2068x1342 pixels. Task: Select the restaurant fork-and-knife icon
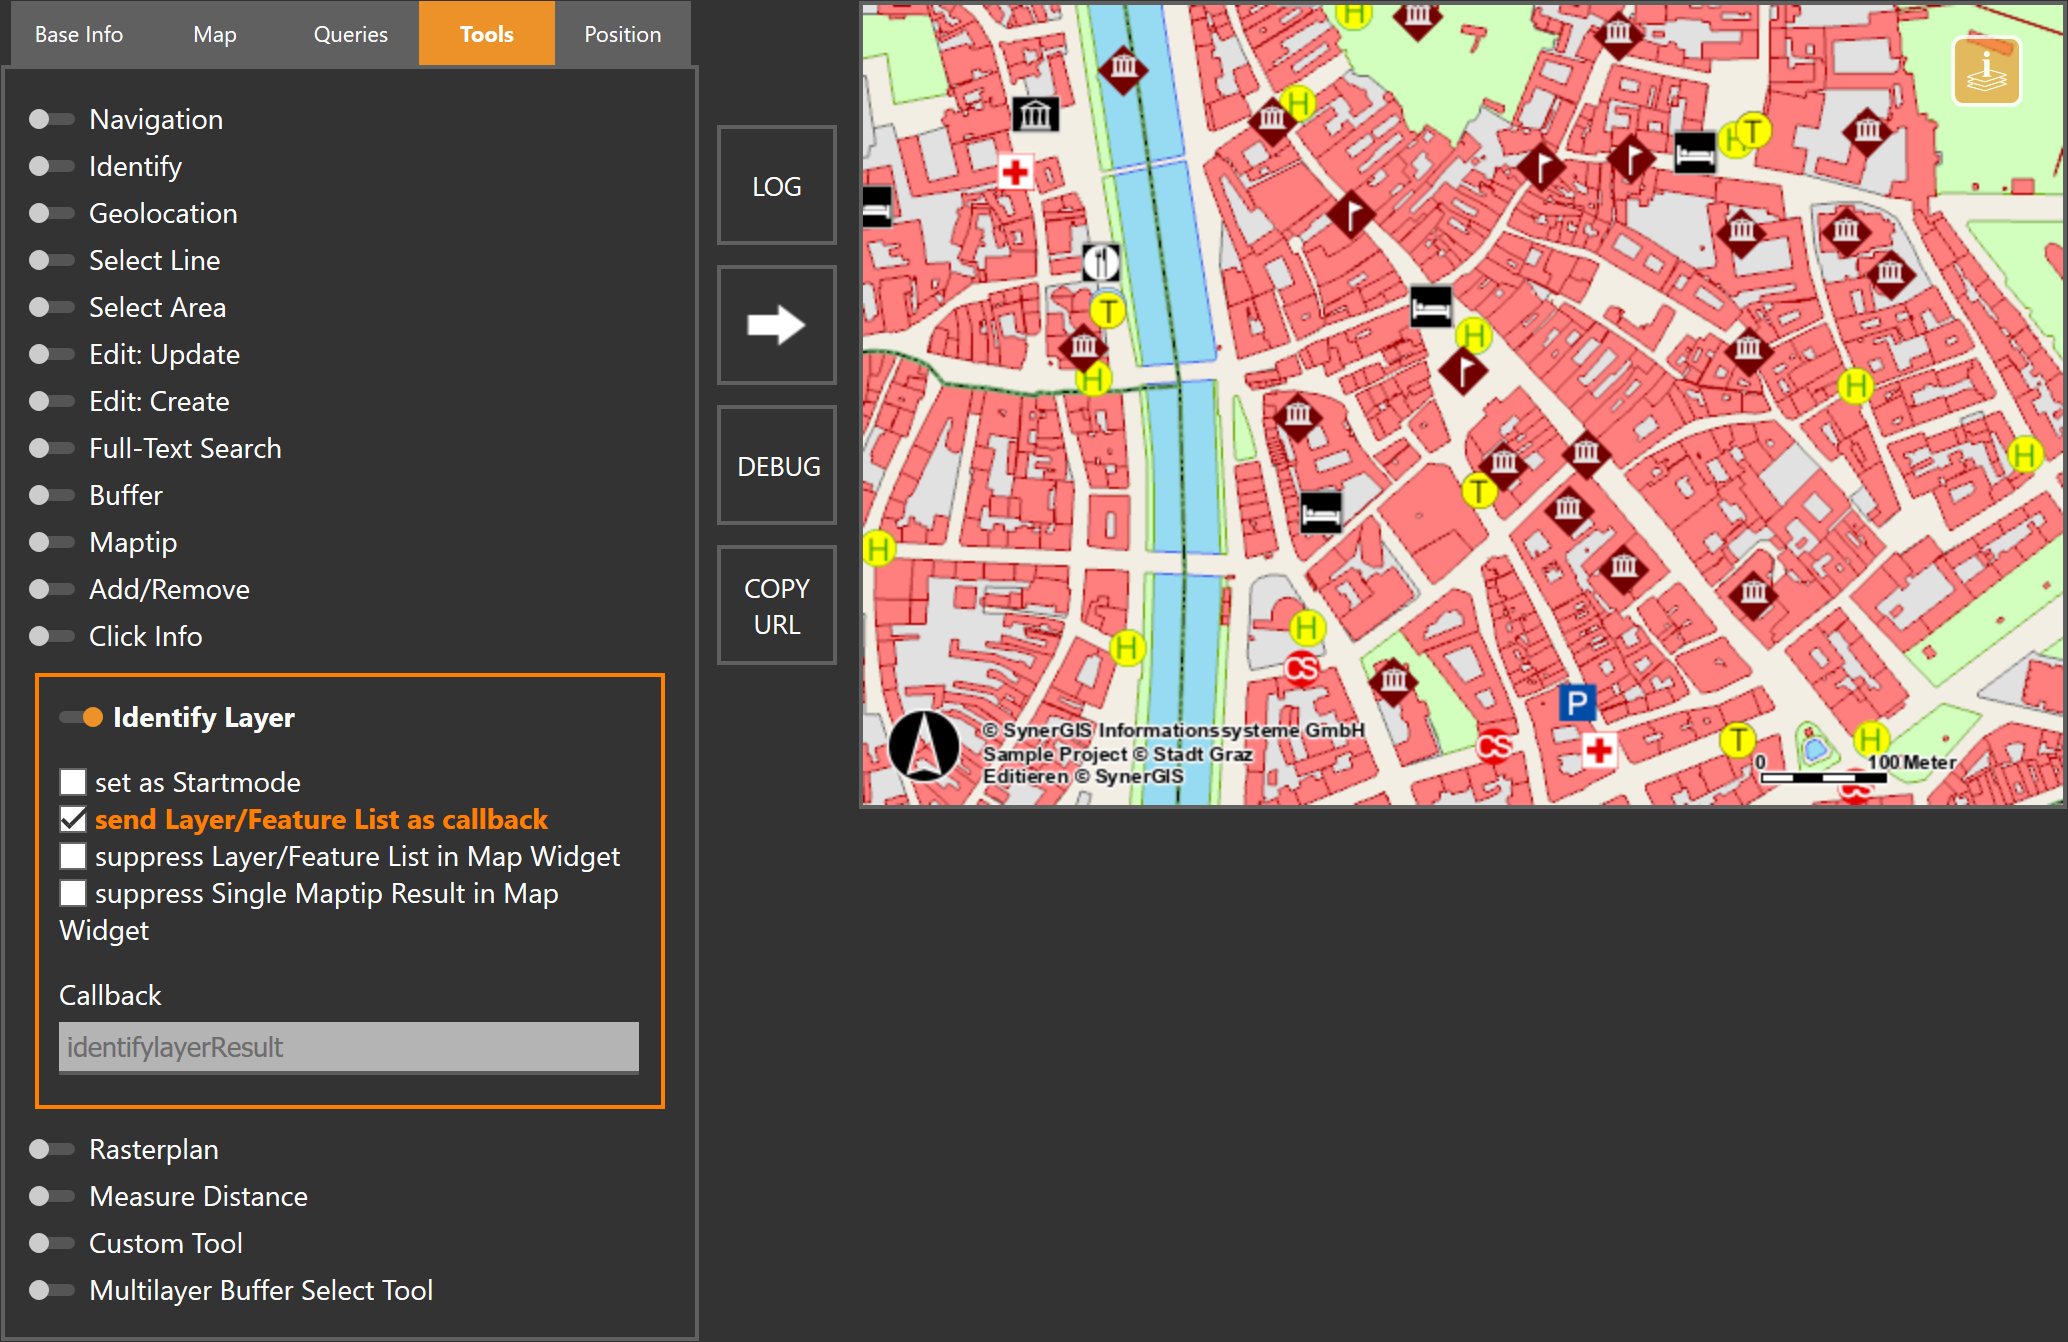[1102, 263]
